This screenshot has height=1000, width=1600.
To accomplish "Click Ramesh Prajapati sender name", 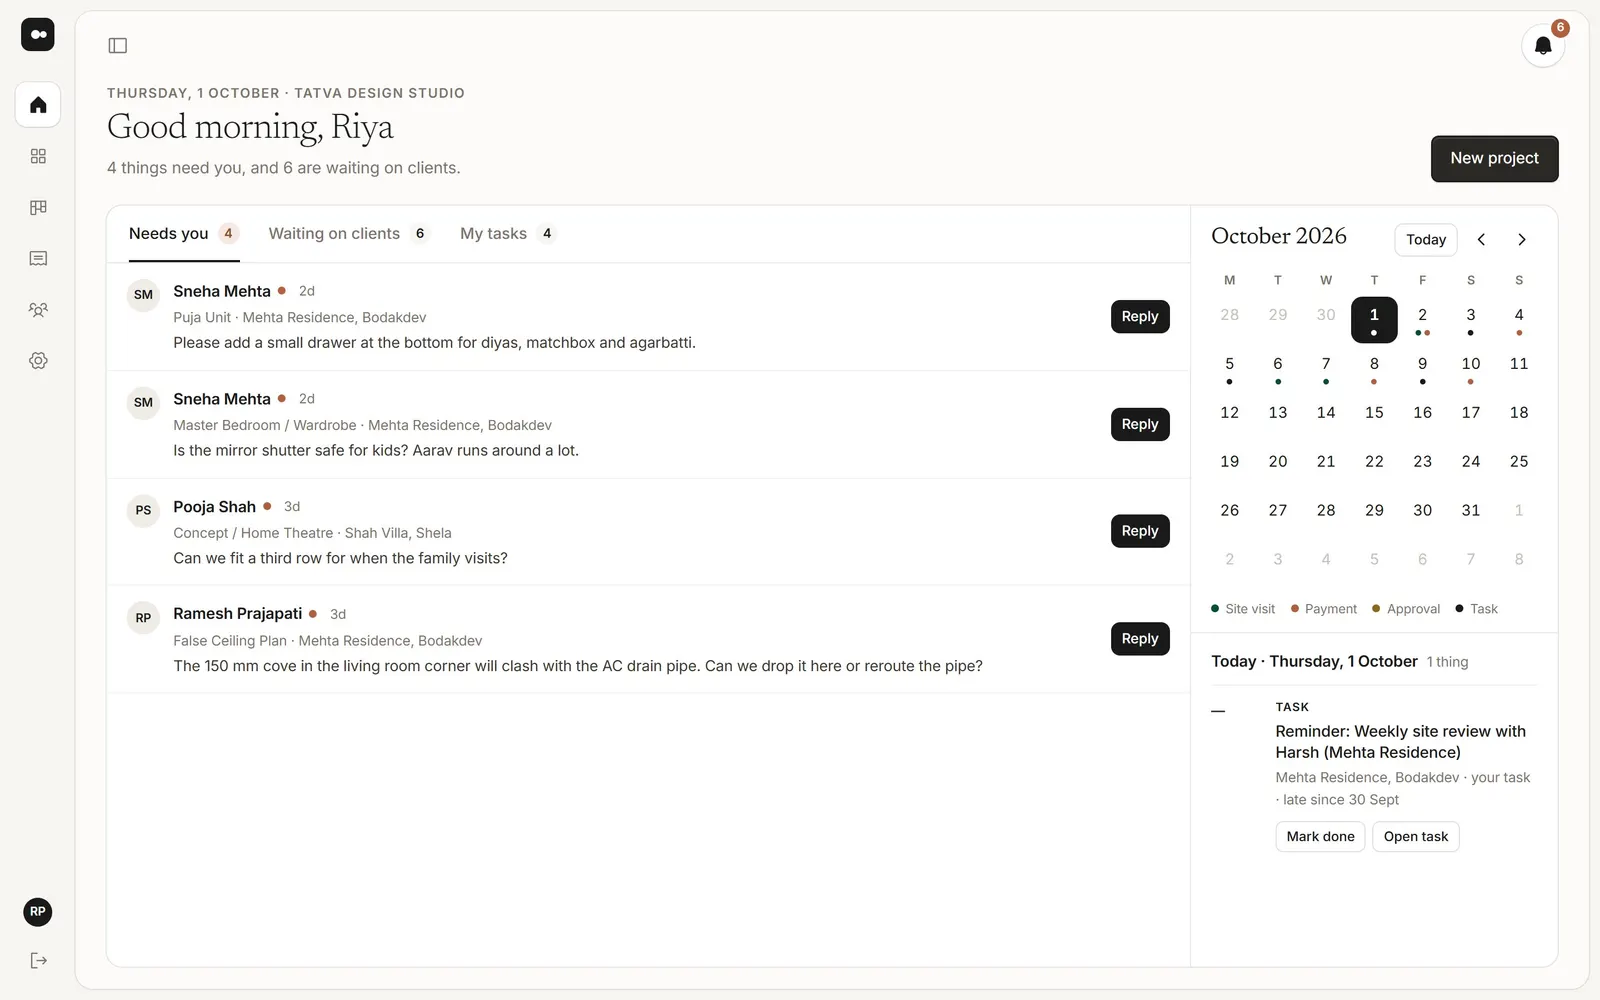I will coord(237,614).
